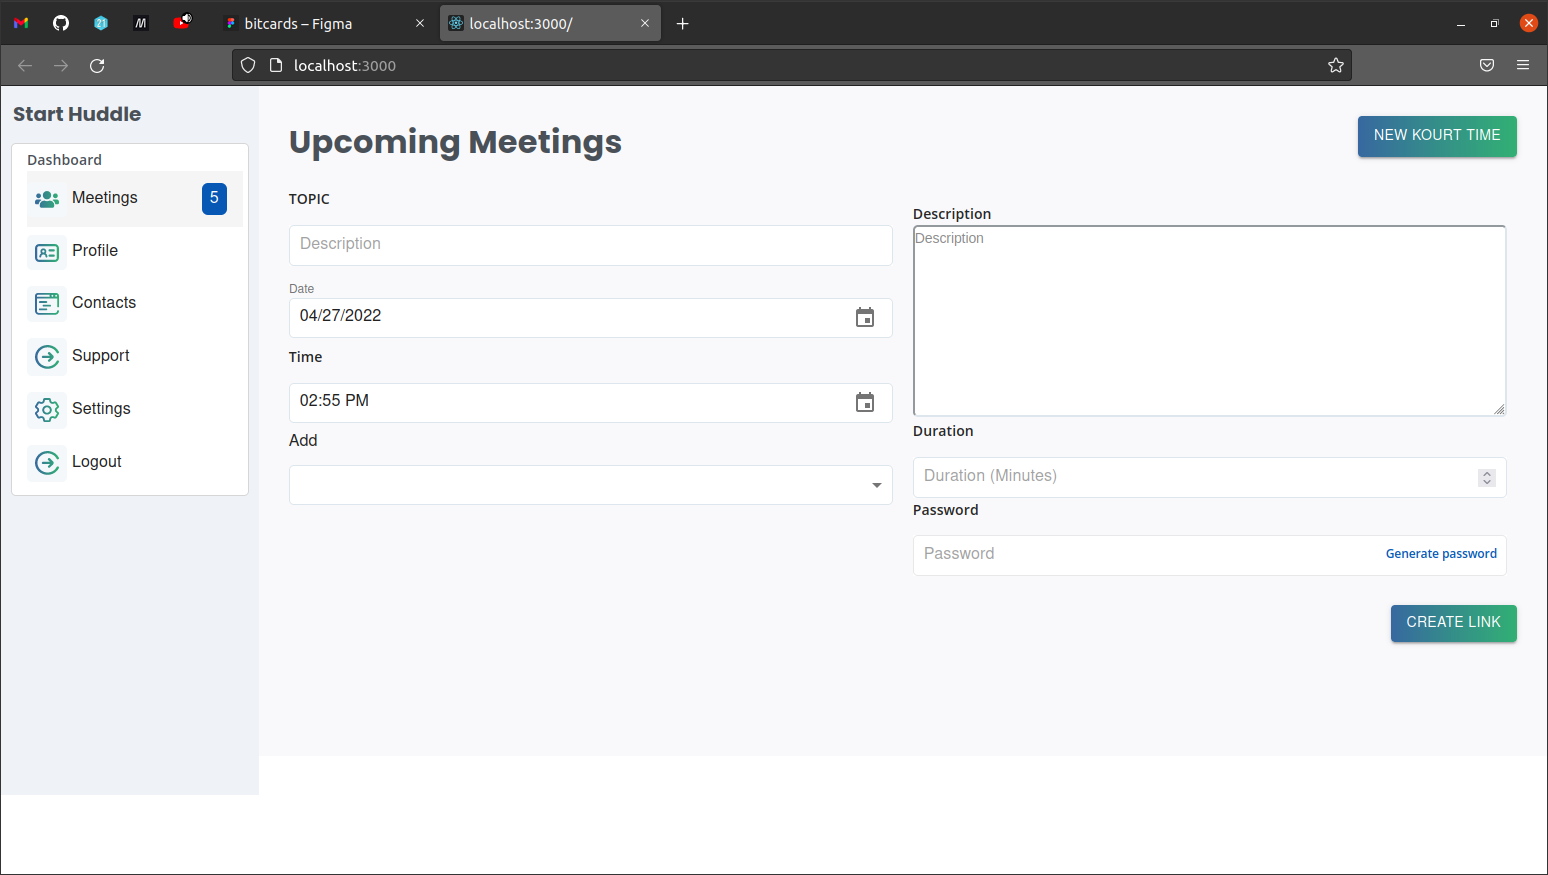Click the Meetings people icon in sidebar
Viewport: 1548px width, 875px height.
[x=47, y=199]
